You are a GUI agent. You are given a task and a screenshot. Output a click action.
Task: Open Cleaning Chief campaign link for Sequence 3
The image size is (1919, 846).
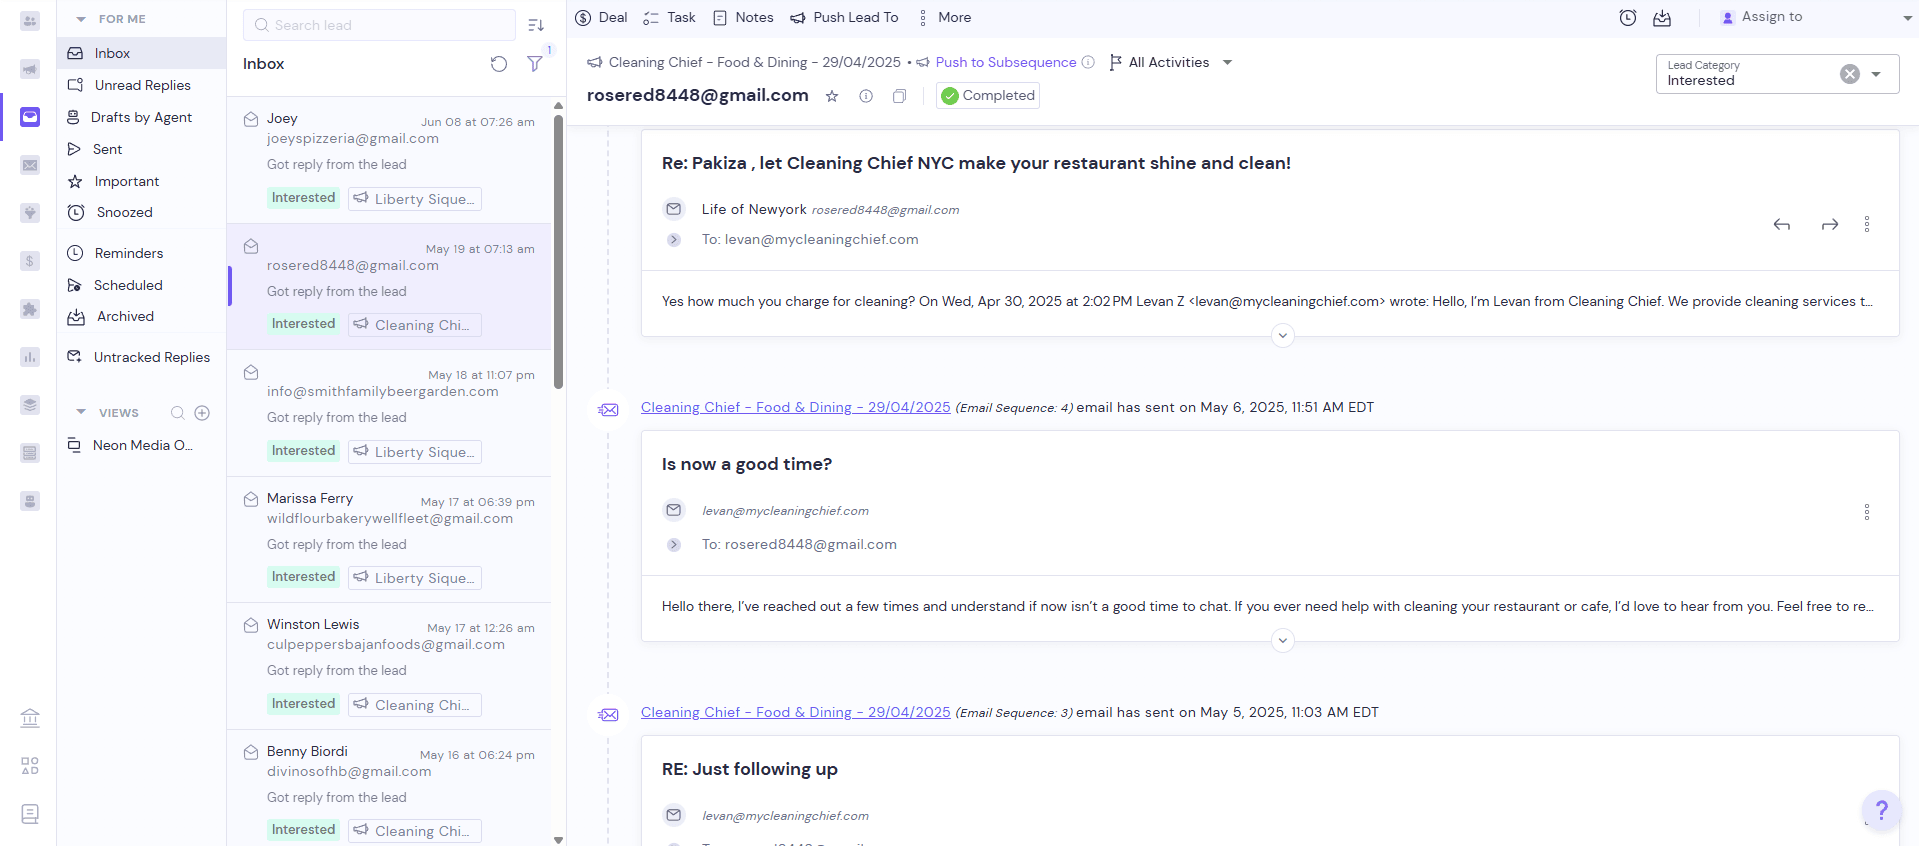point(796,712)
